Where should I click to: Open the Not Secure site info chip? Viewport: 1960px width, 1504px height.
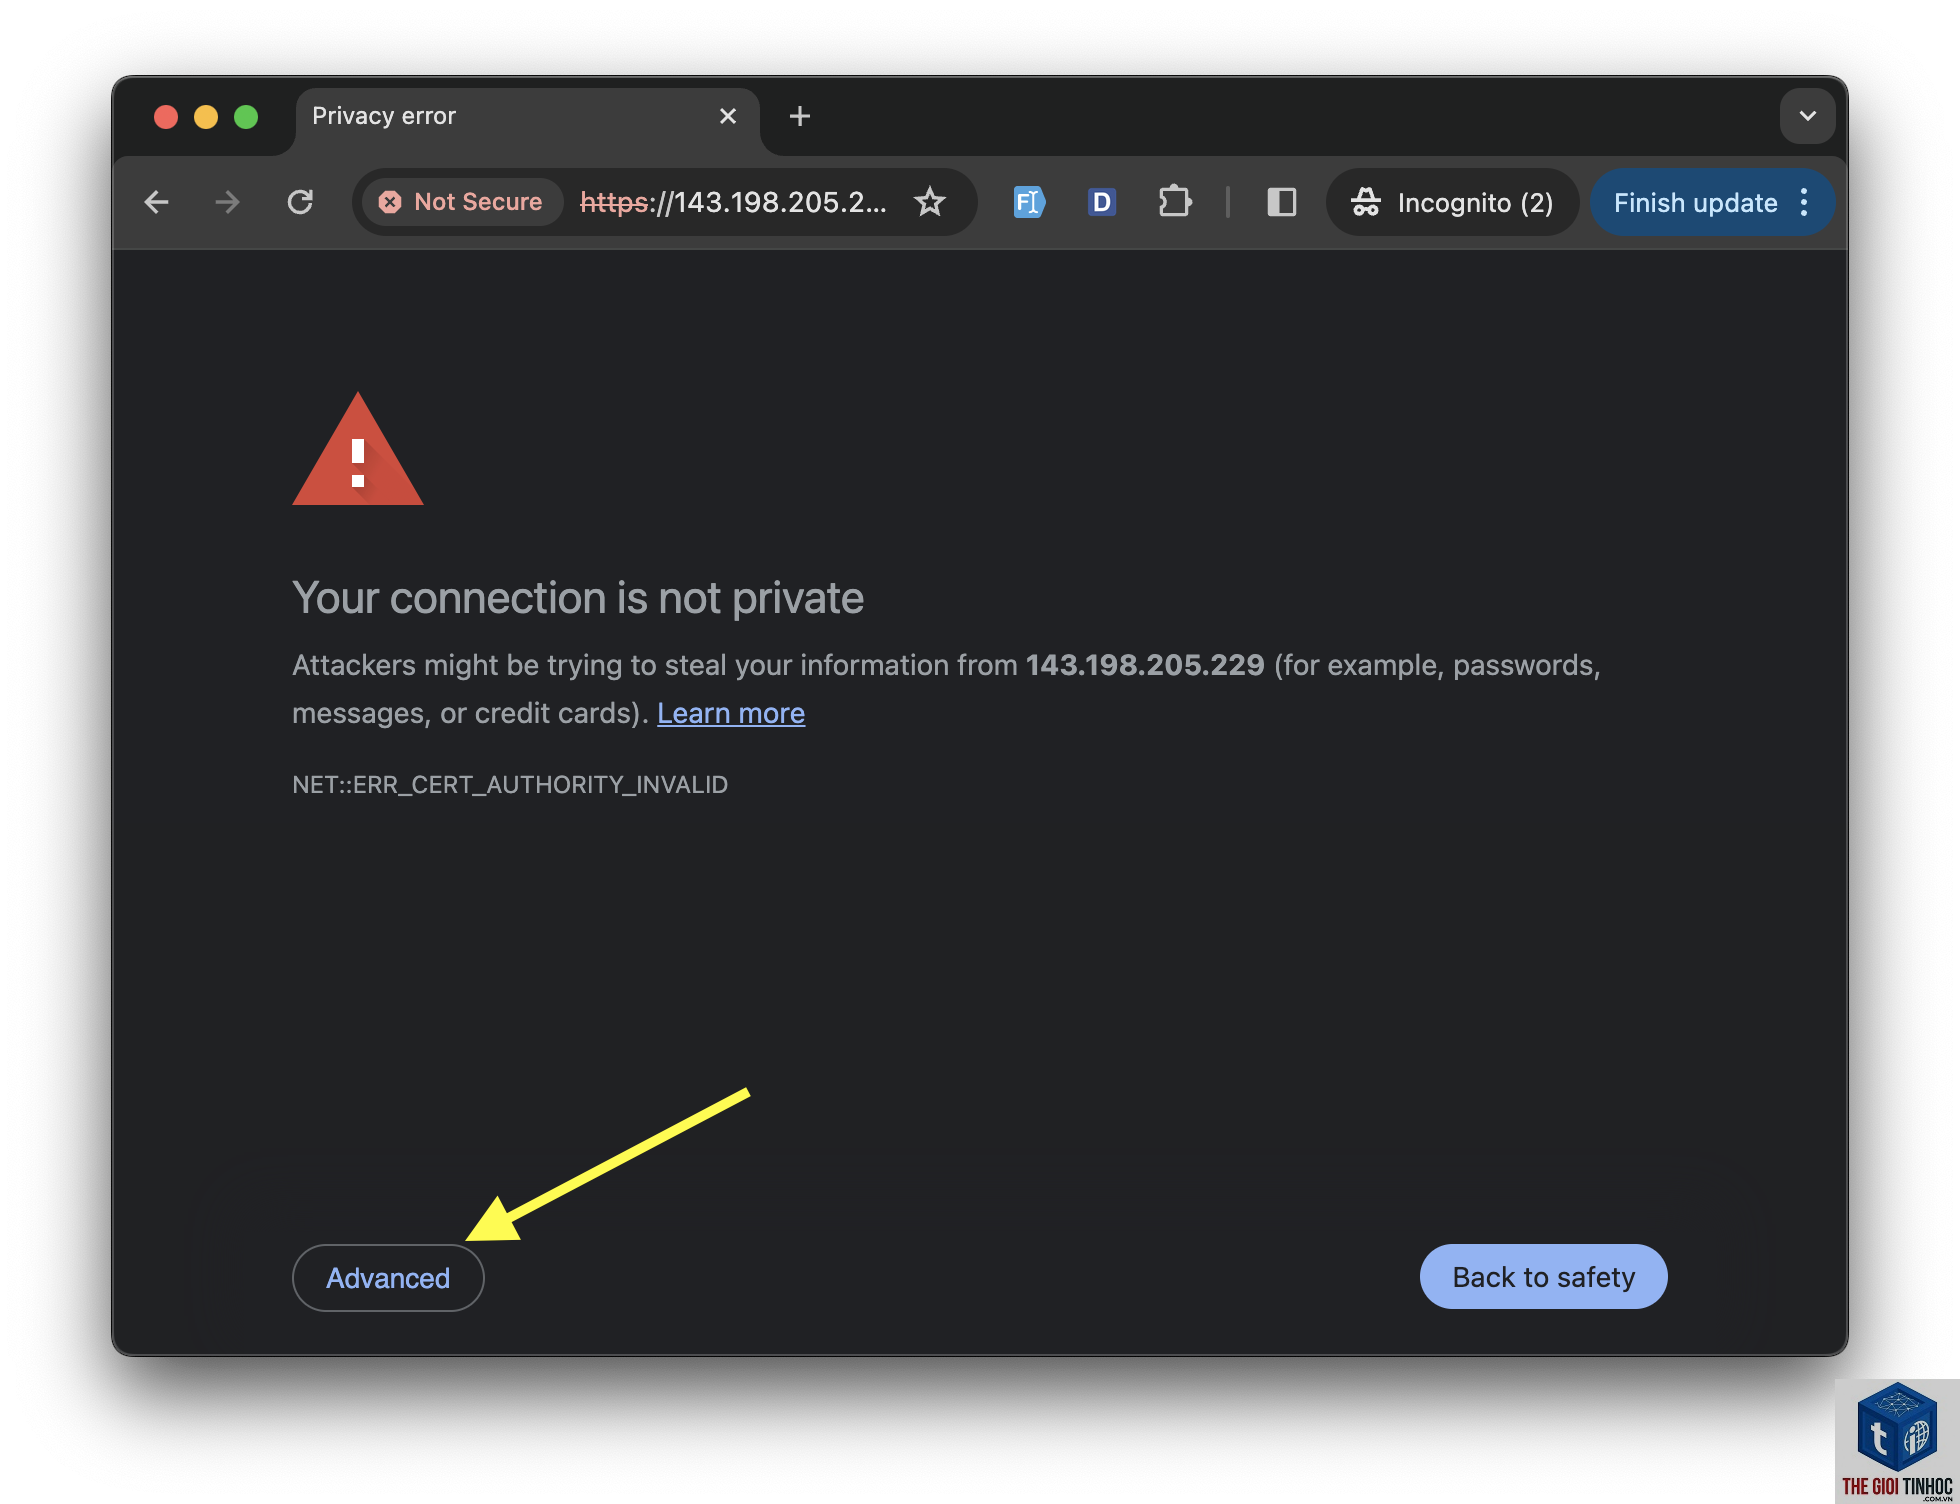pyautogui.click(x=461, y=202)
